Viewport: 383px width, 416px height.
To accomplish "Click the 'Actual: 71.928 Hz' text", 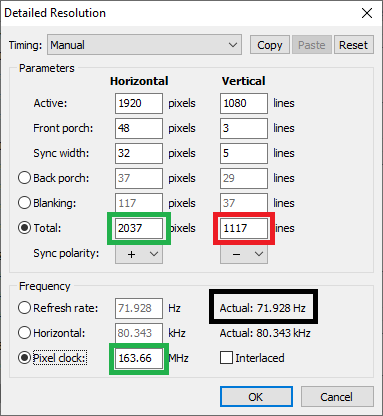I will point(263,308).
